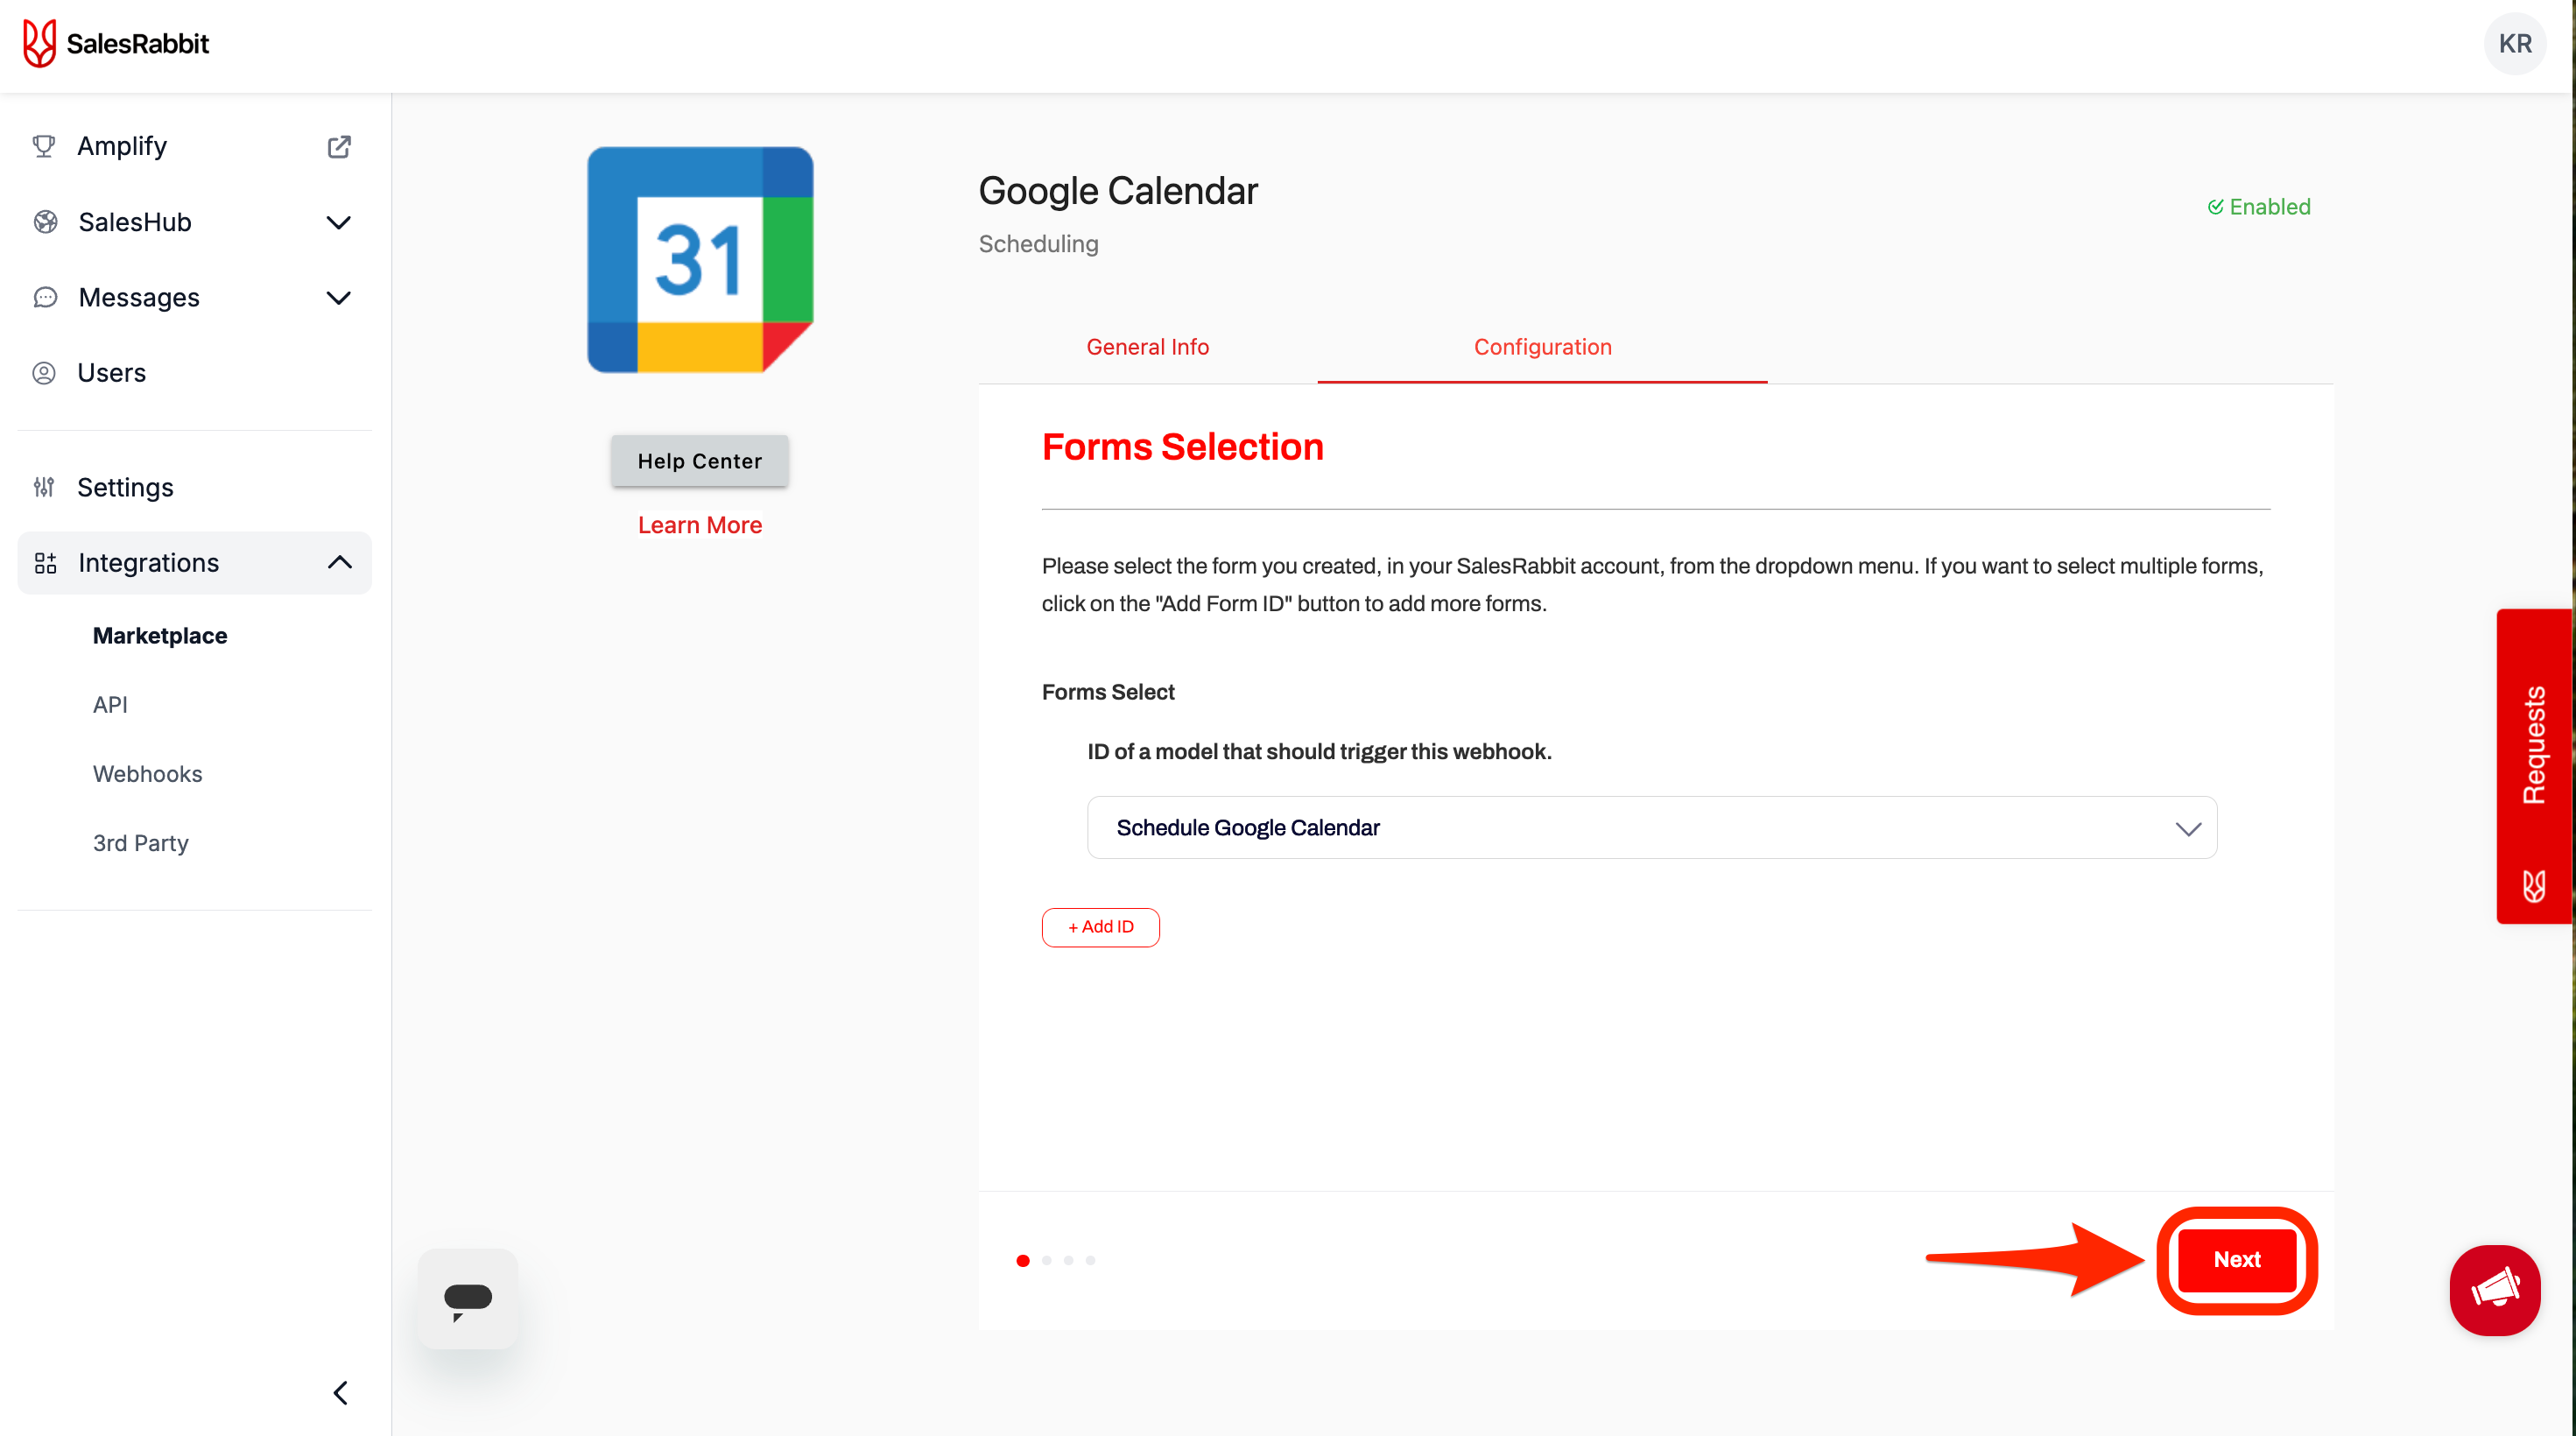
Task: Switch to the General Info tab
Action: 1147,347
